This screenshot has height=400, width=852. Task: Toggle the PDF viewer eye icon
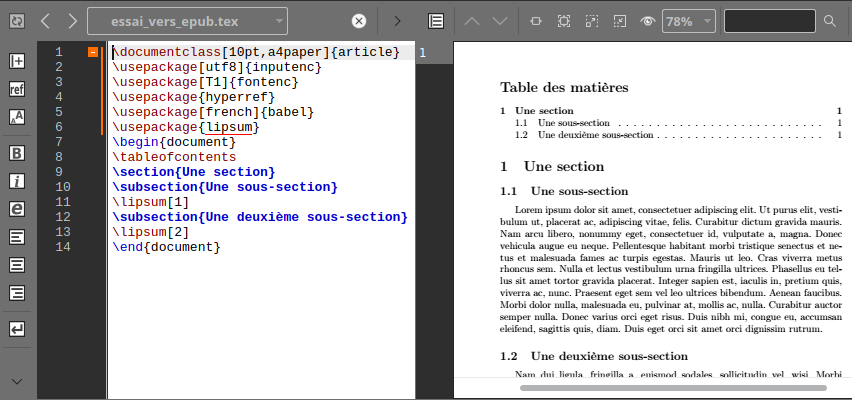pyautogui.click(x=648, y=20)
